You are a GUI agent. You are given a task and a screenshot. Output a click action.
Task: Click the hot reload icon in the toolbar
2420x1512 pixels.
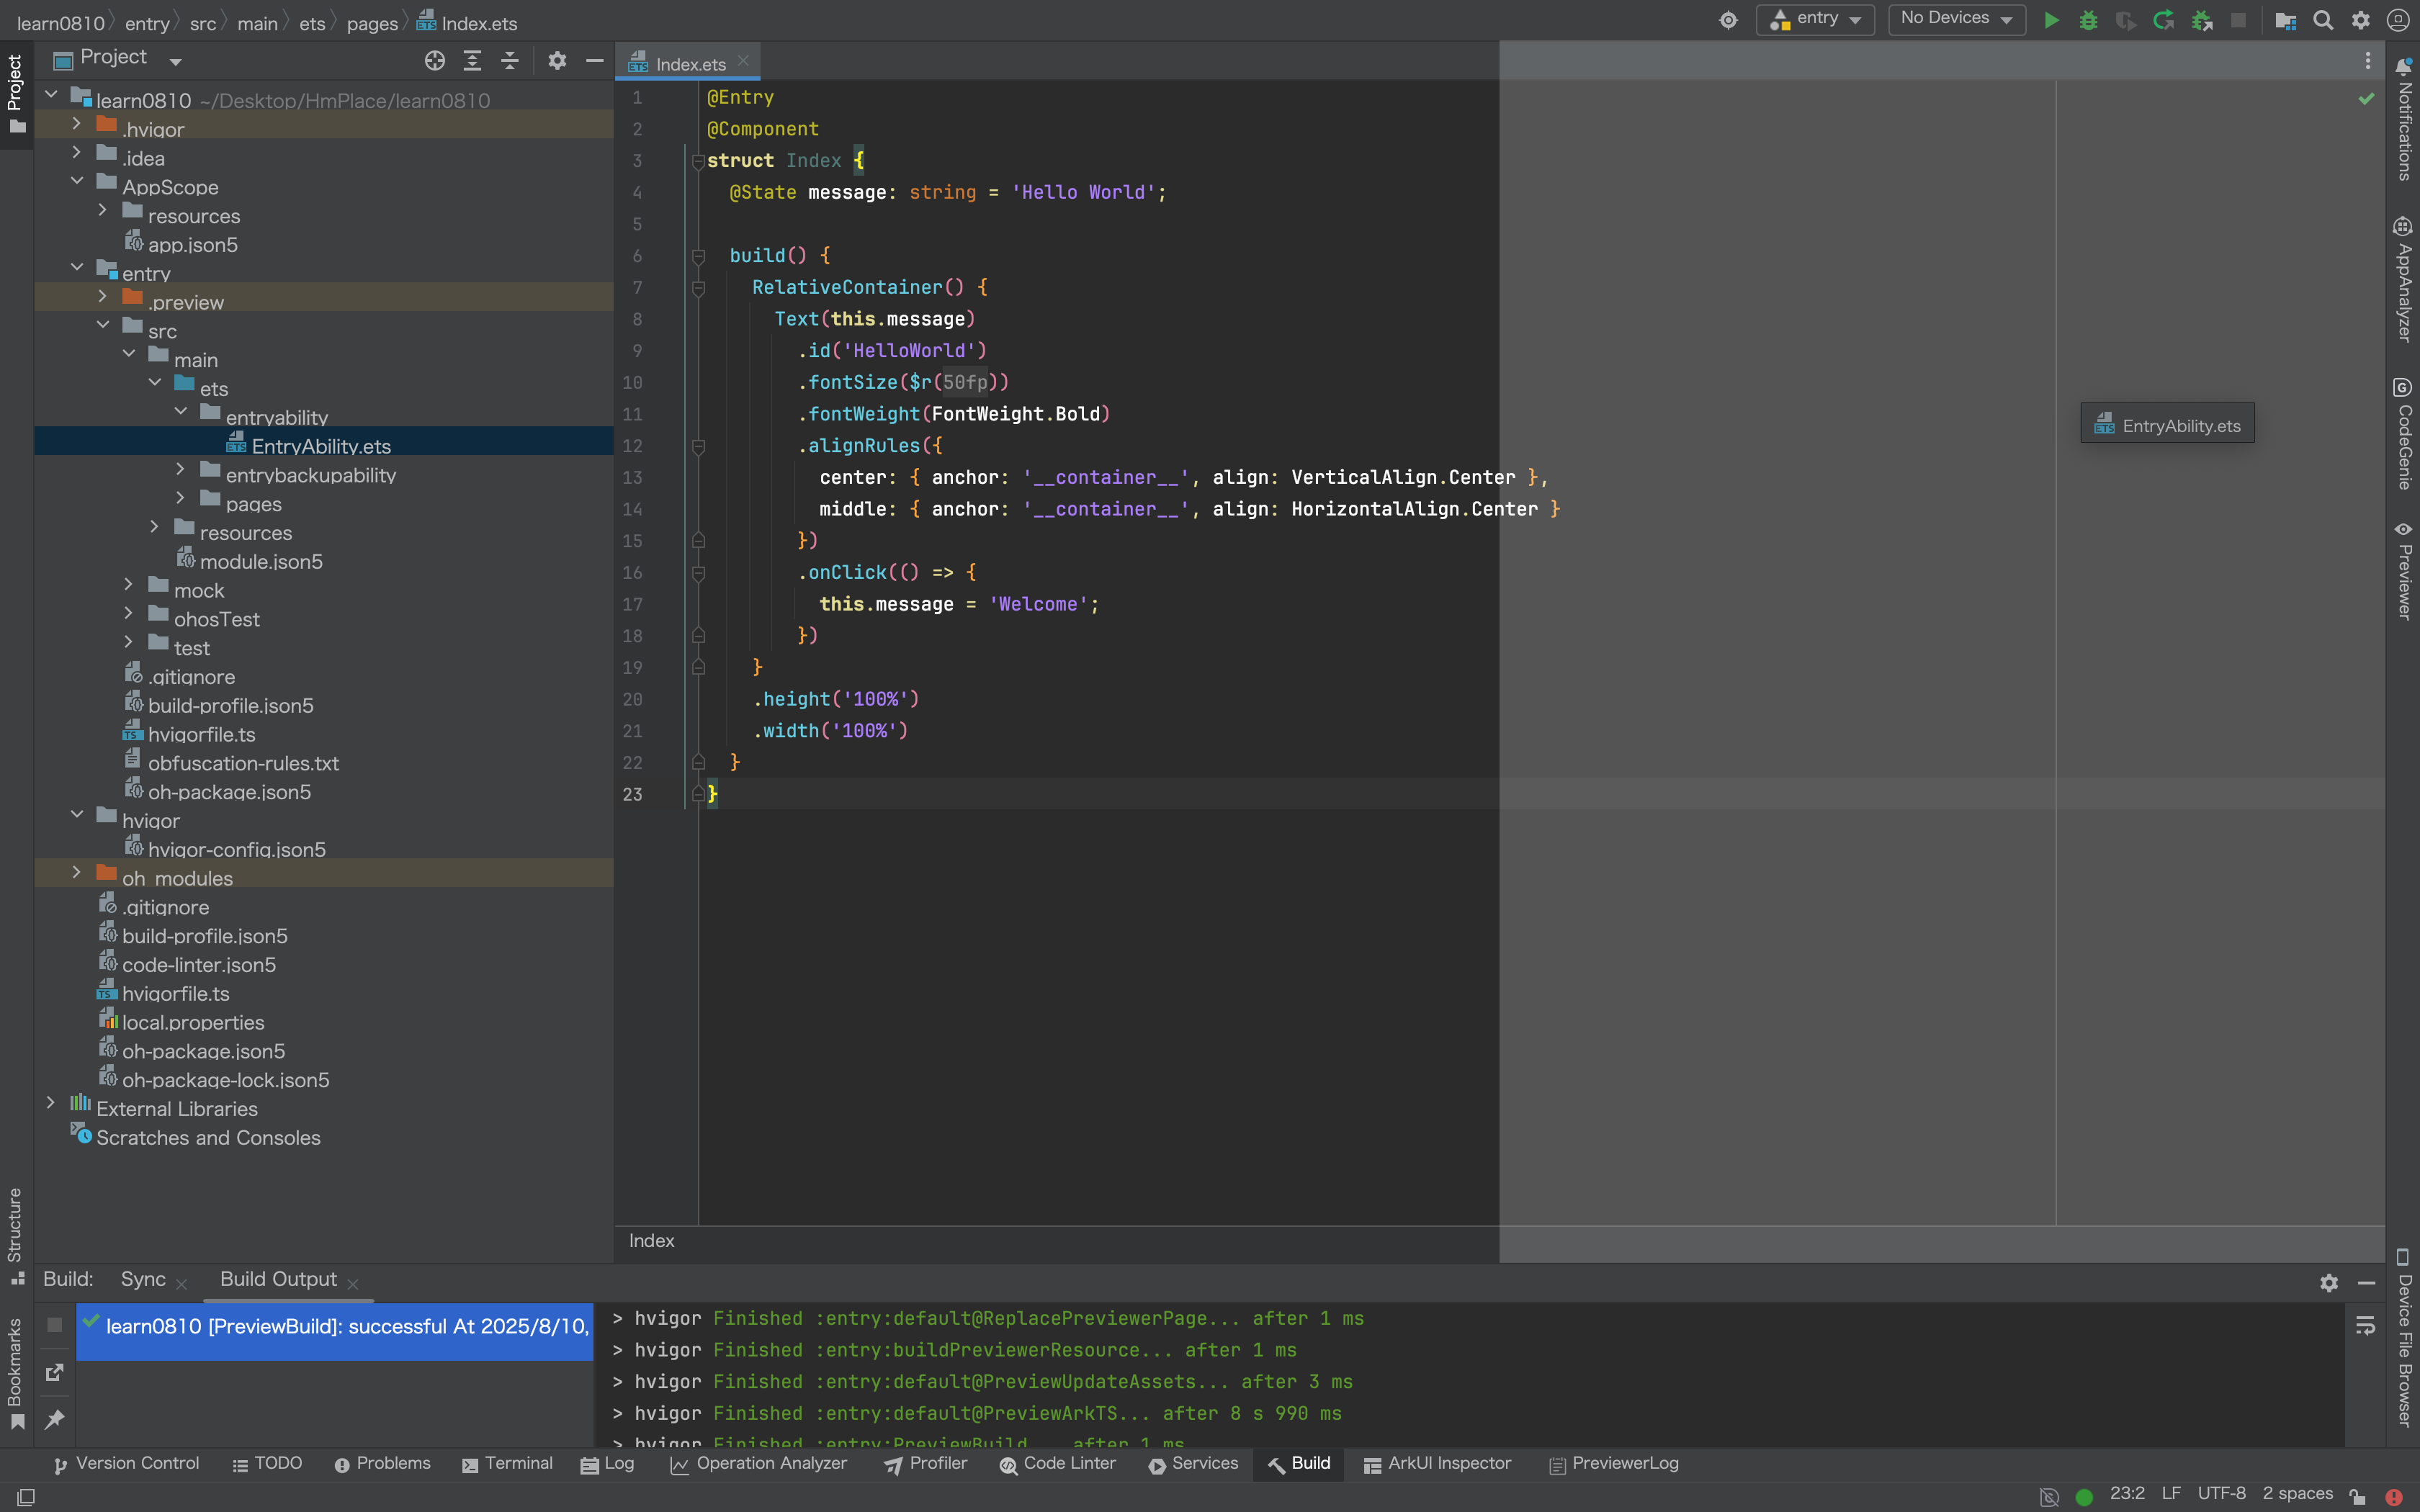pos(2163,20)
